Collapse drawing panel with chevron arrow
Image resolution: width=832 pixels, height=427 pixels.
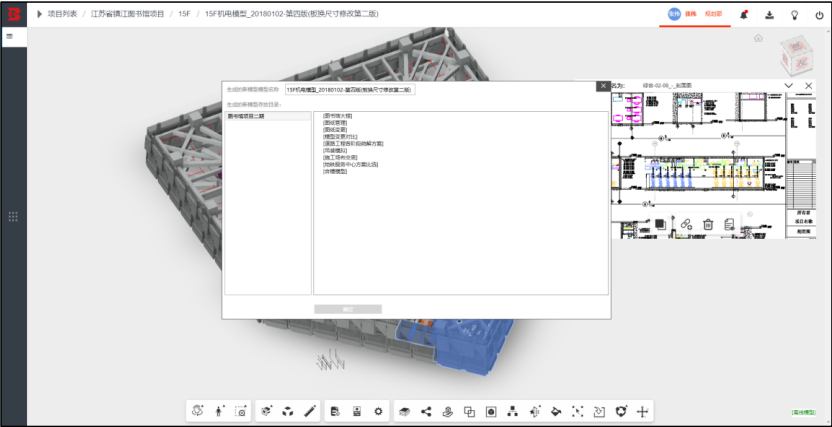tap(788, 85)
